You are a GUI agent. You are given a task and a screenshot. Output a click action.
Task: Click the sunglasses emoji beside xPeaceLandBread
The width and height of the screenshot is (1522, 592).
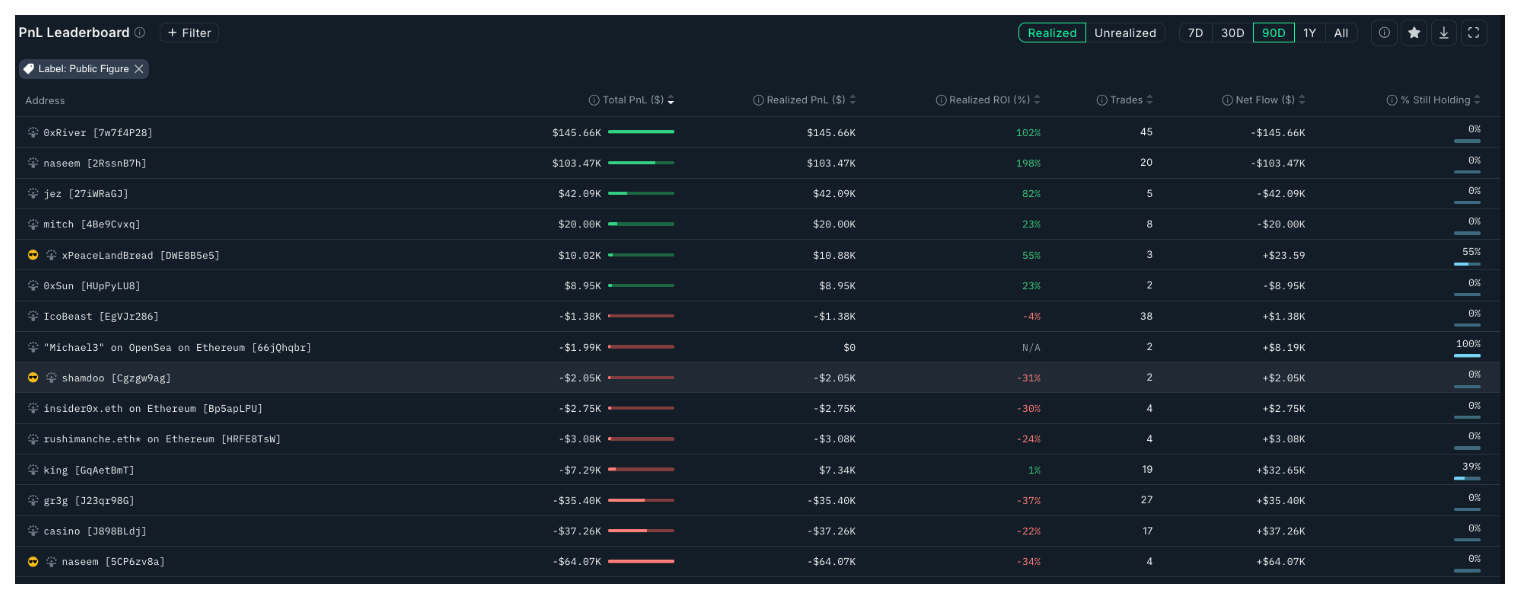pos(33,255)
